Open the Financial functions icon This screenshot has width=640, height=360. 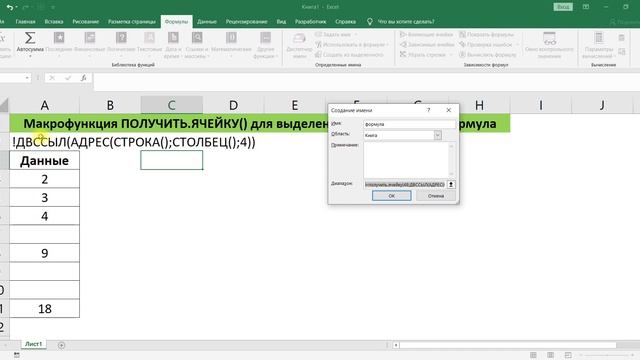[x=90, y=38]
